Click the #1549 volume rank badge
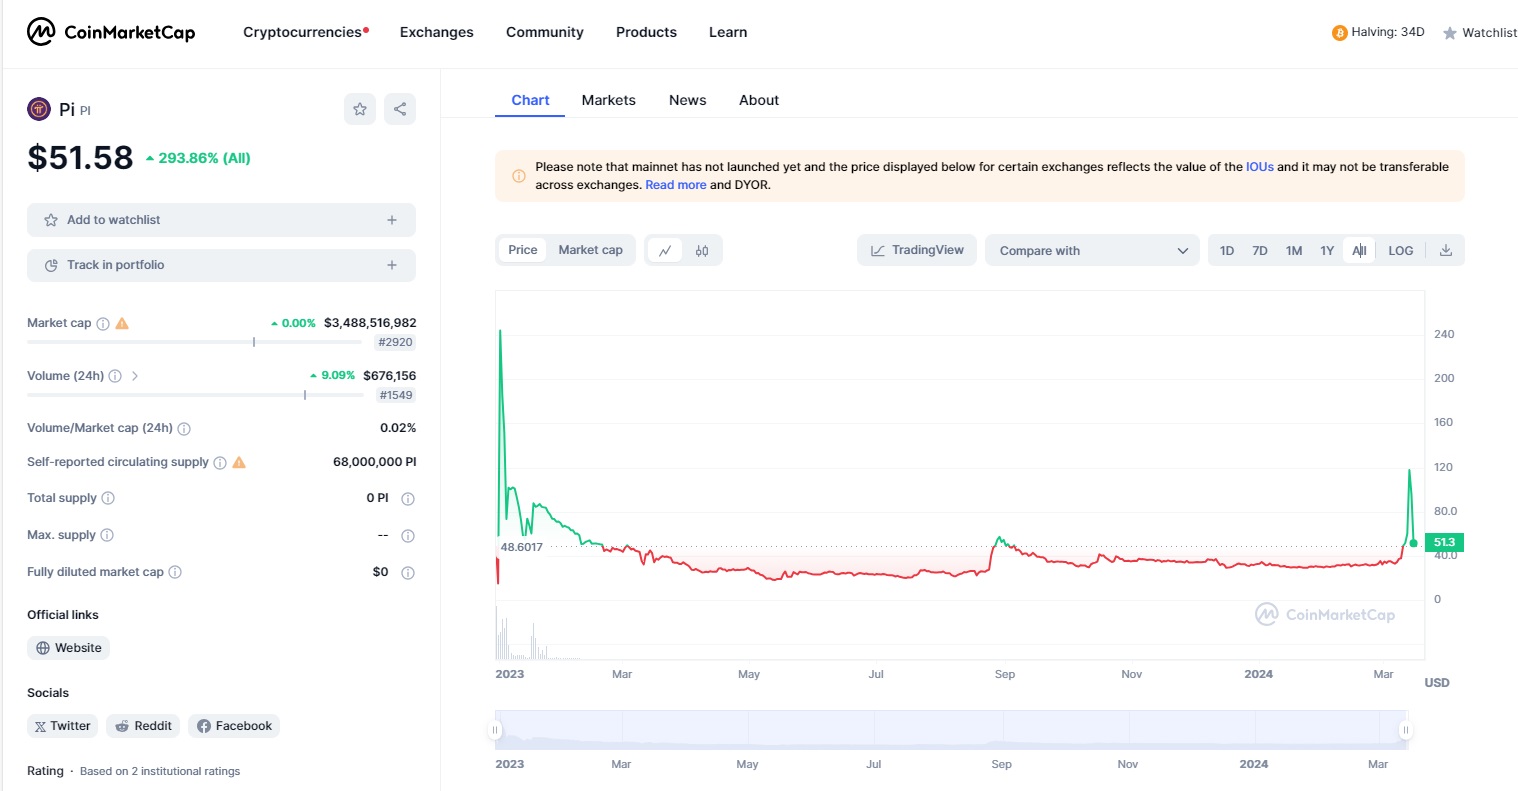1518x791 pixels. pos(396,395)
